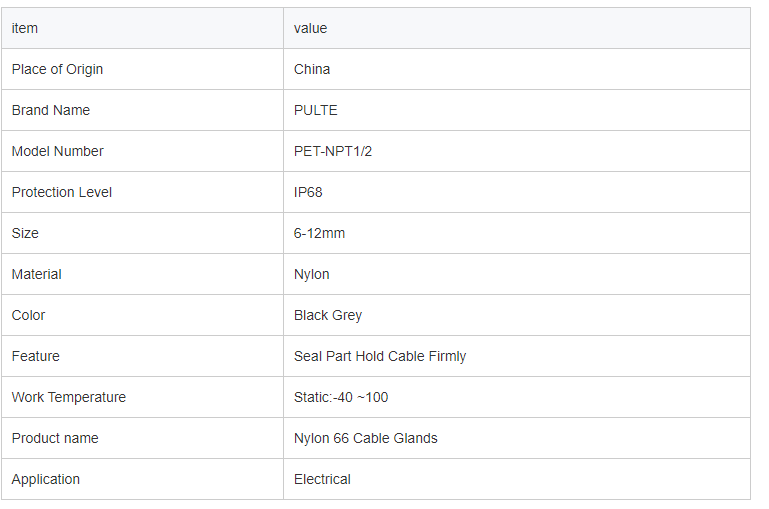The height and width of the screenshot is (509, 769).
Task: Select the 'Place of Origin' label cell
Action: (x=142, y=69)
